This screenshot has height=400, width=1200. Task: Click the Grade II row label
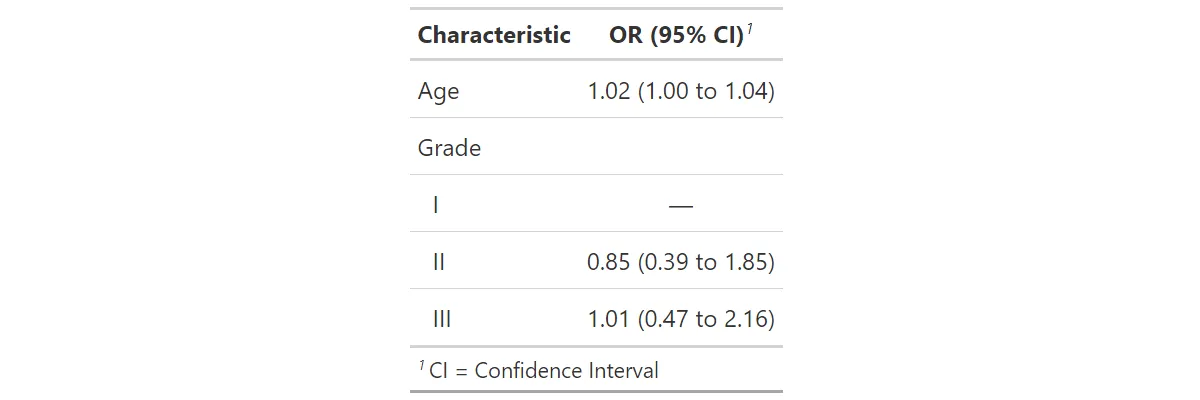439,262
